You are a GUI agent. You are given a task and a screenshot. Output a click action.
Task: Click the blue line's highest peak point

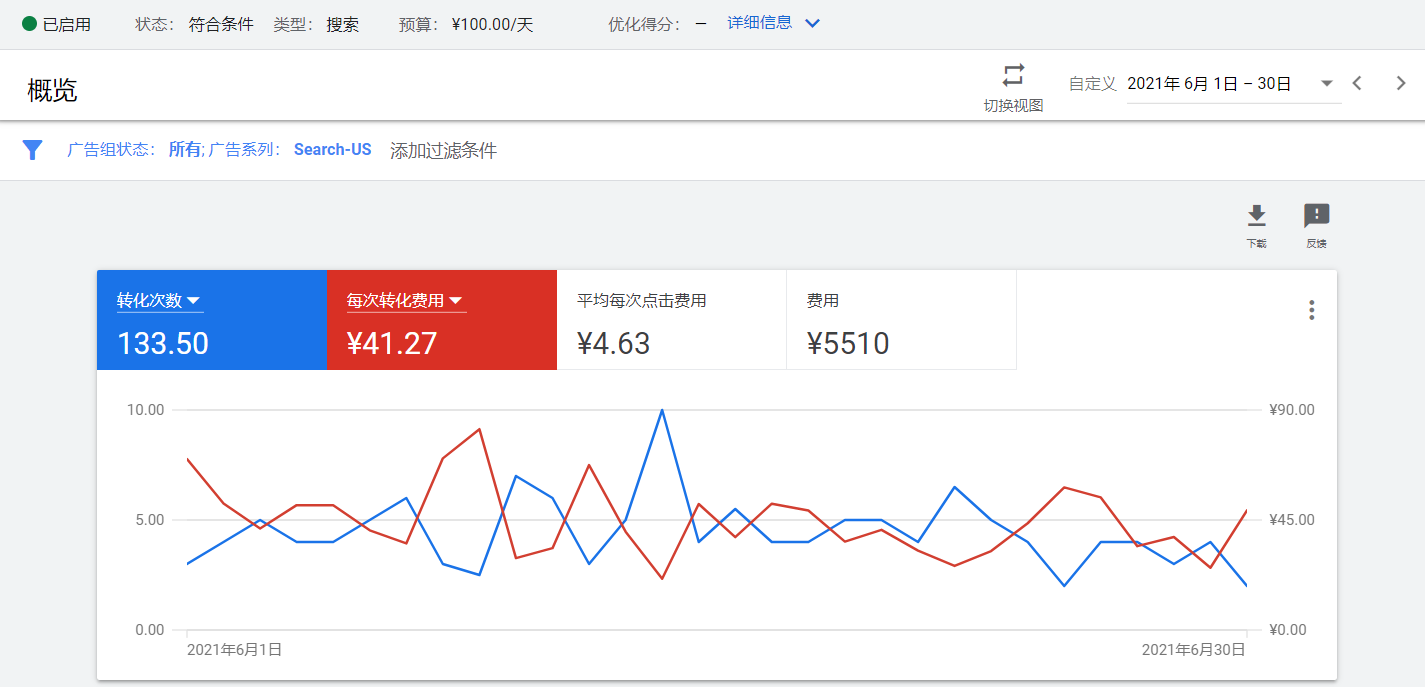[661, 410]
